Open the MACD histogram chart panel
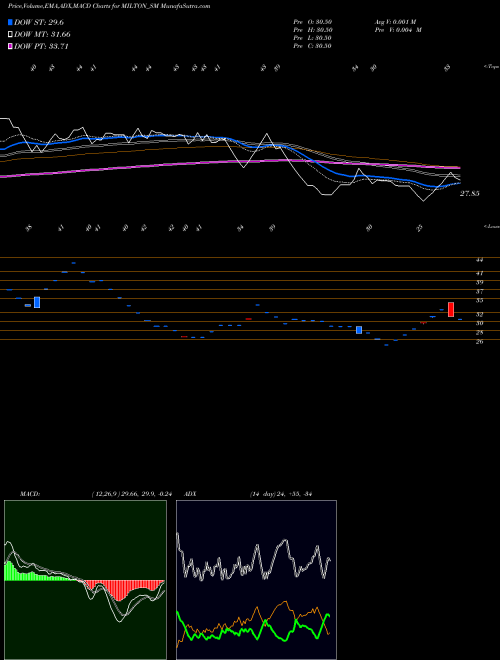 85,580
